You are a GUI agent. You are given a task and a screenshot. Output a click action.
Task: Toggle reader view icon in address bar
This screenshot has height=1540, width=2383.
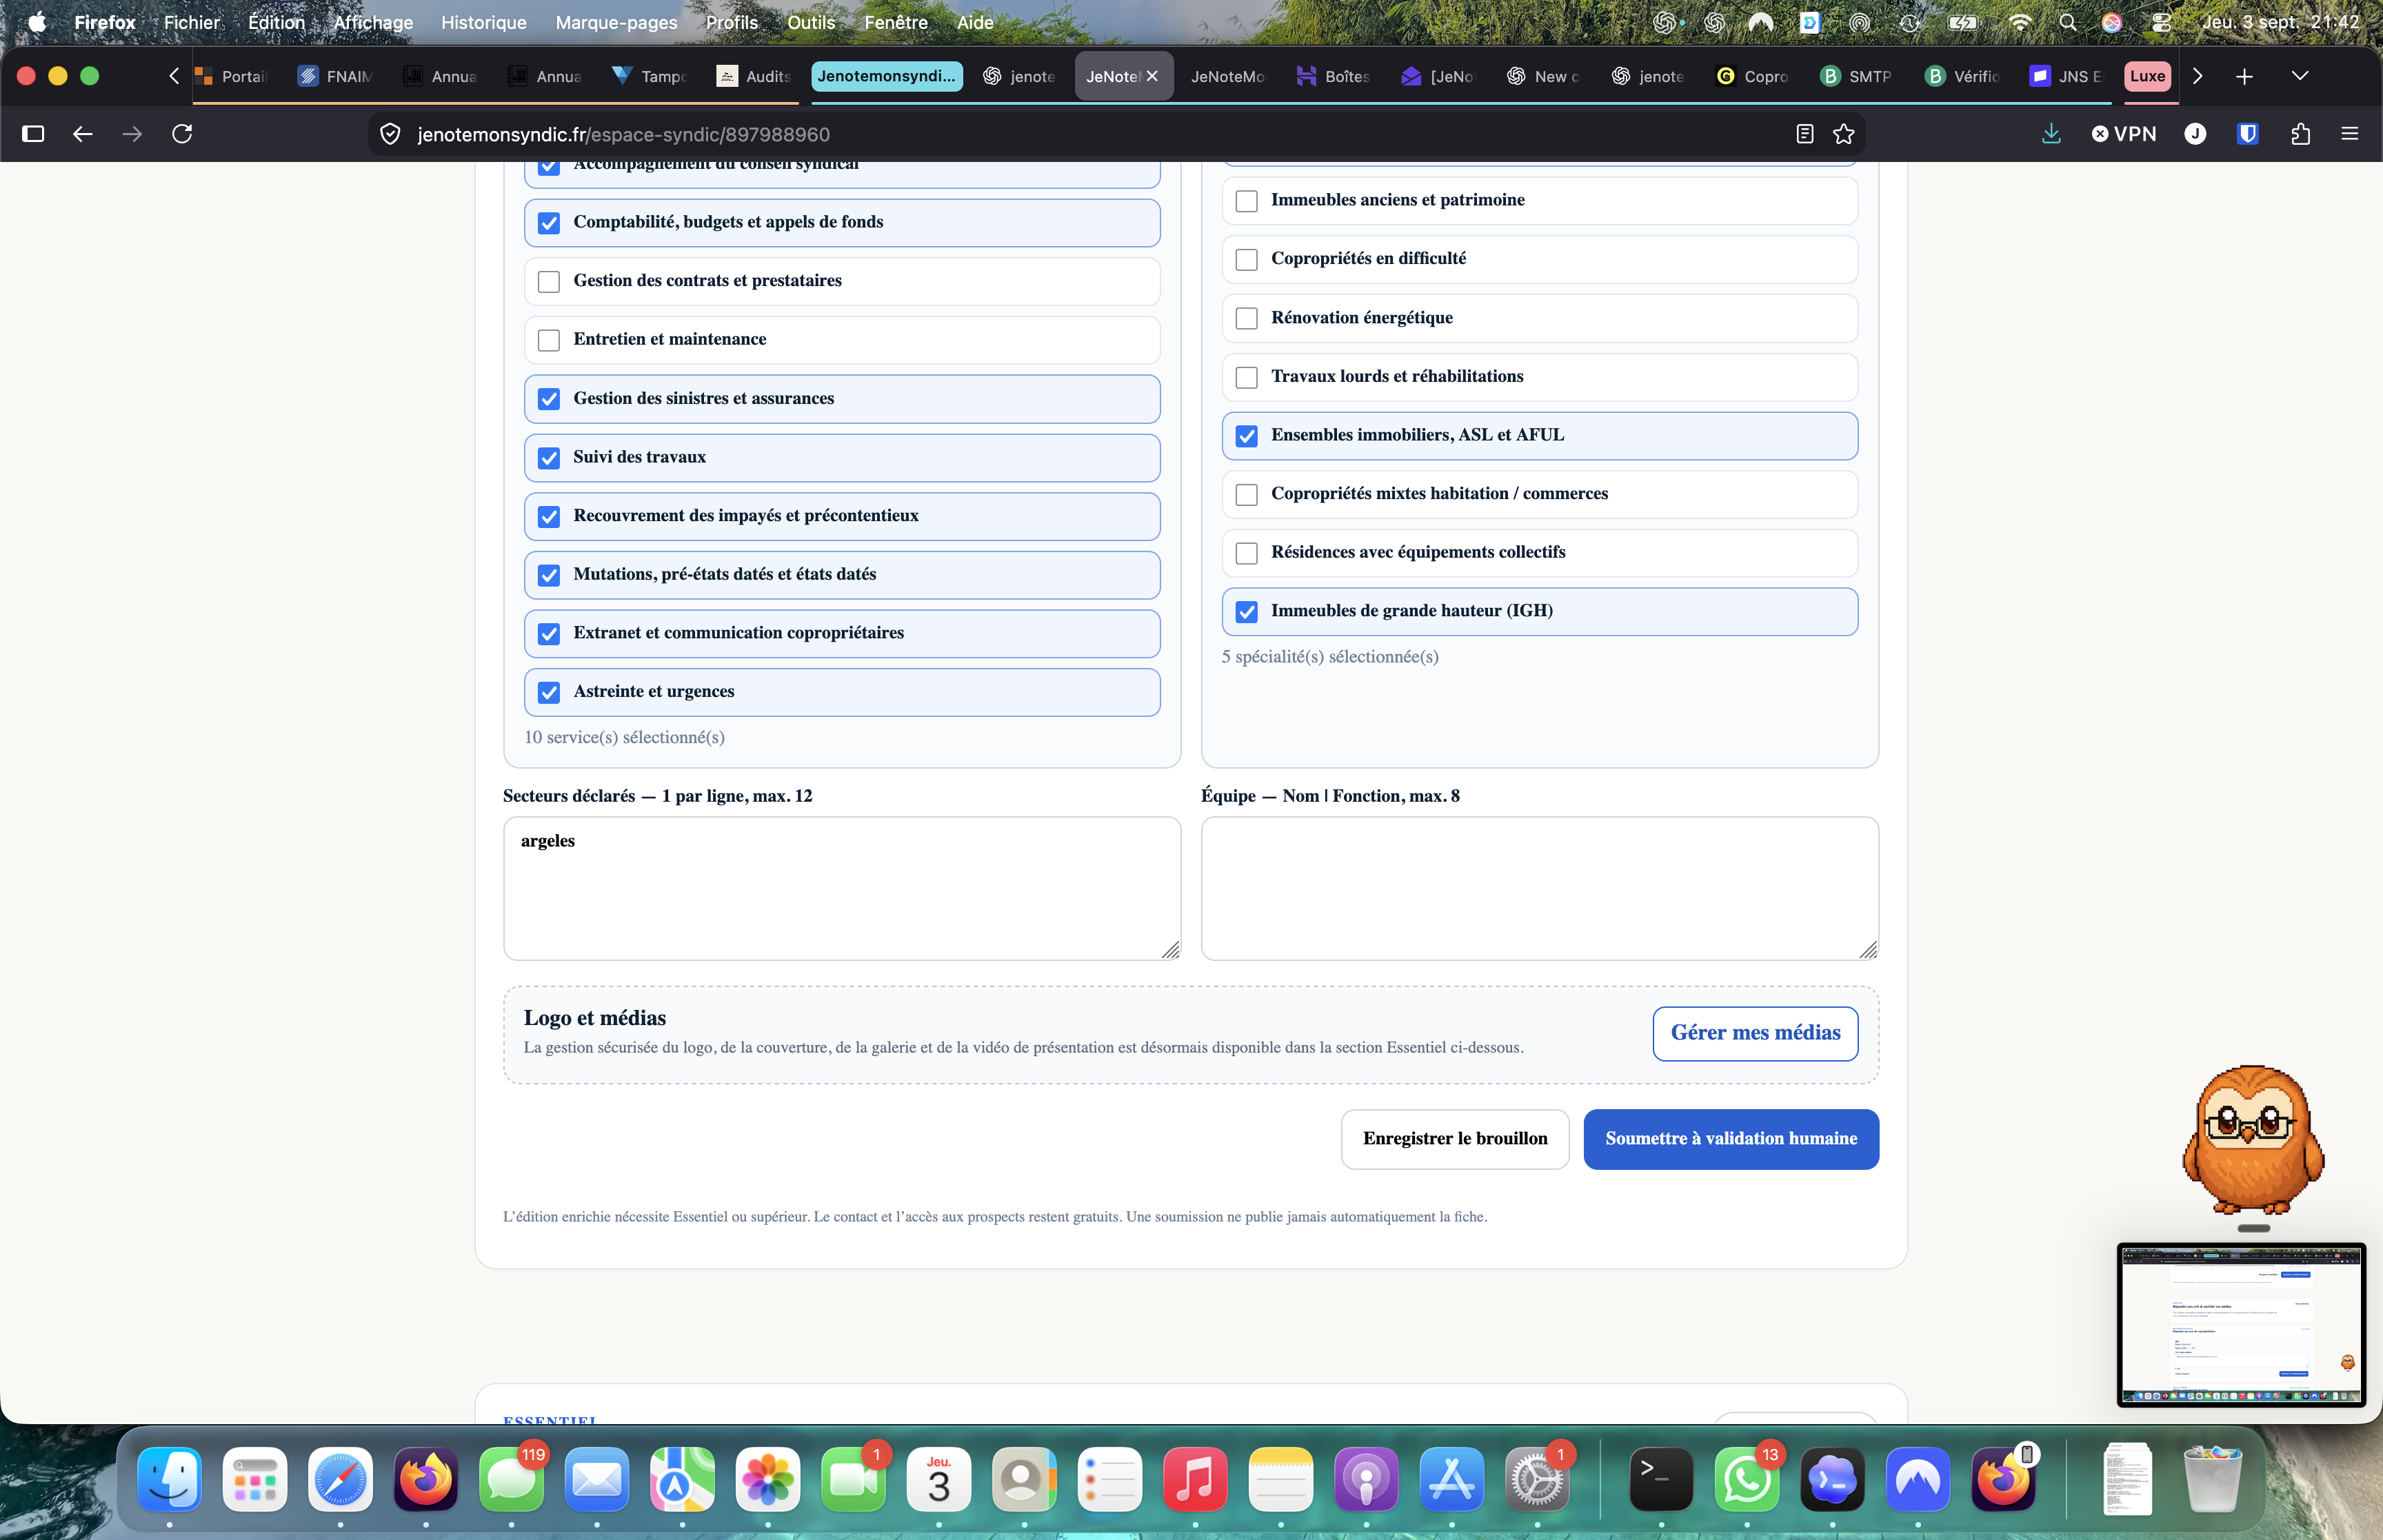(x=1805, y=134)
